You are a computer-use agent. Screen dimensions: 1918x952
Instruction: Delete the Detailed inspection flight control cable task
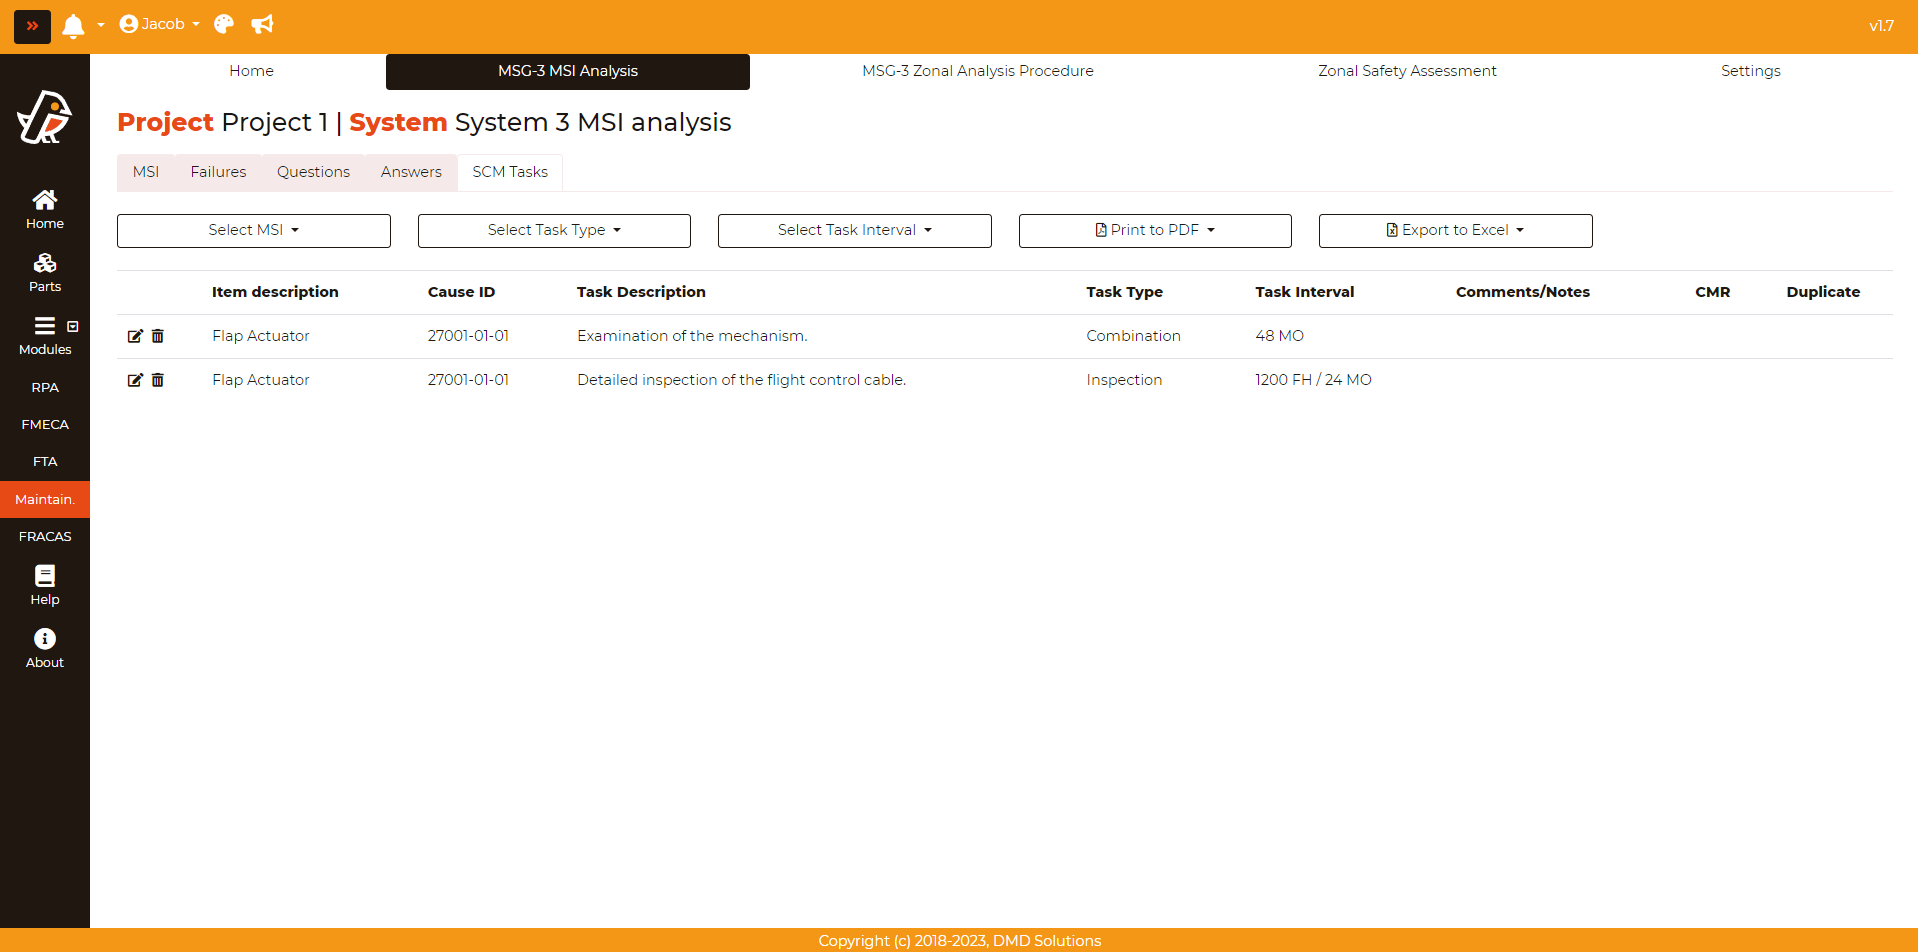[x=158, y=381]
